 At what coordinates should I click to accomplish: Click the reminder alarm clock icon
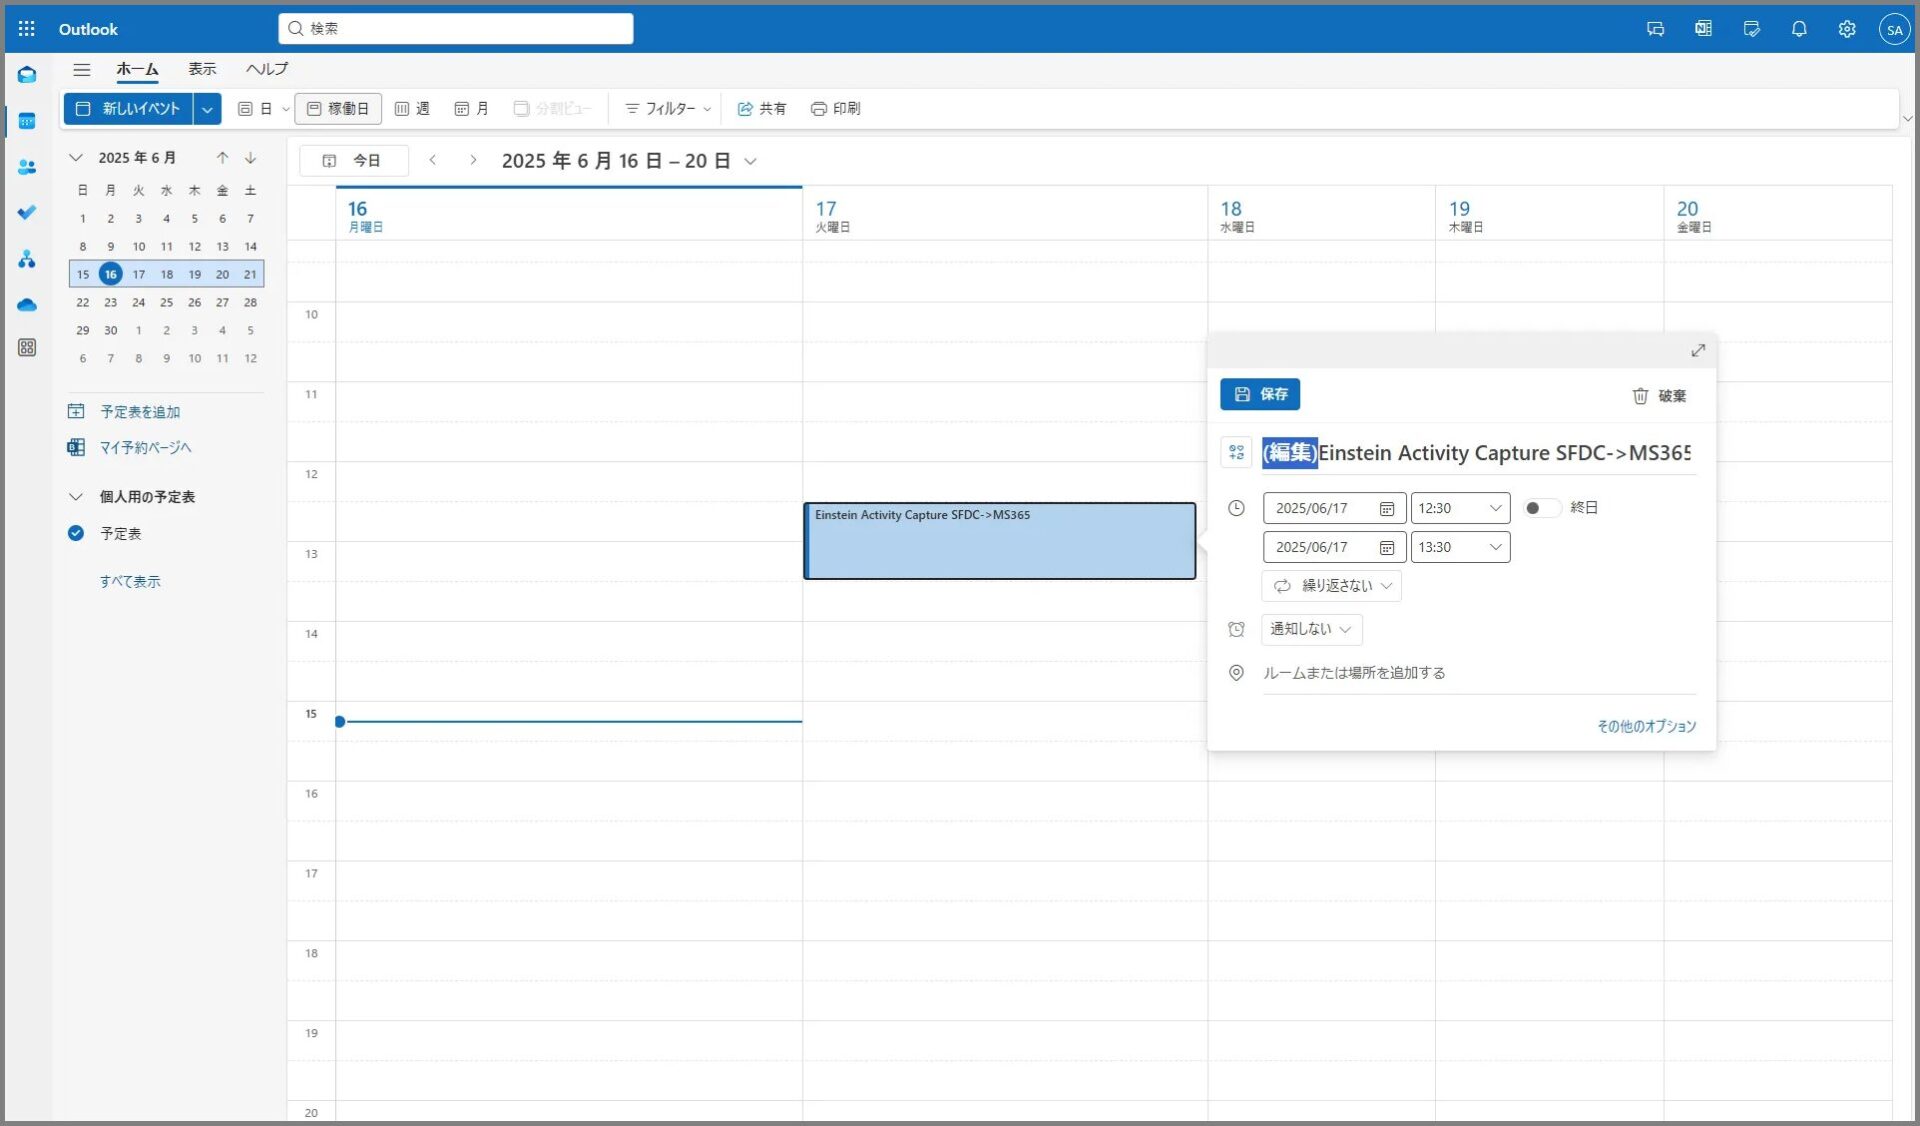(x=1236, y=629)
